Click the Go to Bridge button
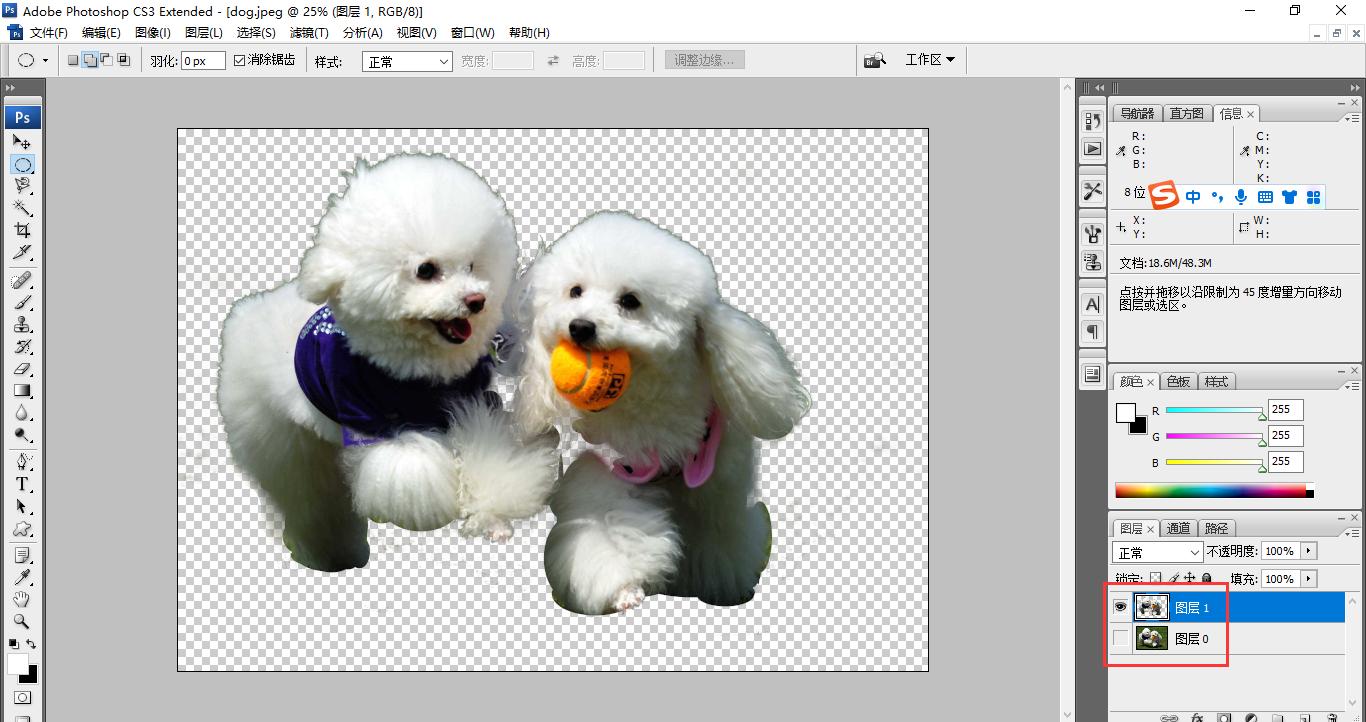This screenshot has width=1366, height=722. tap(874, 59)
